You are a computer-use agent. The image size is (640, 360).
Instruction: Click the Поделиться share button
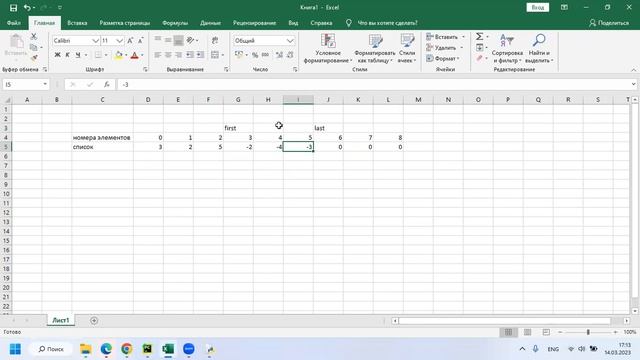pyautogui.click(x=609, y=23)
